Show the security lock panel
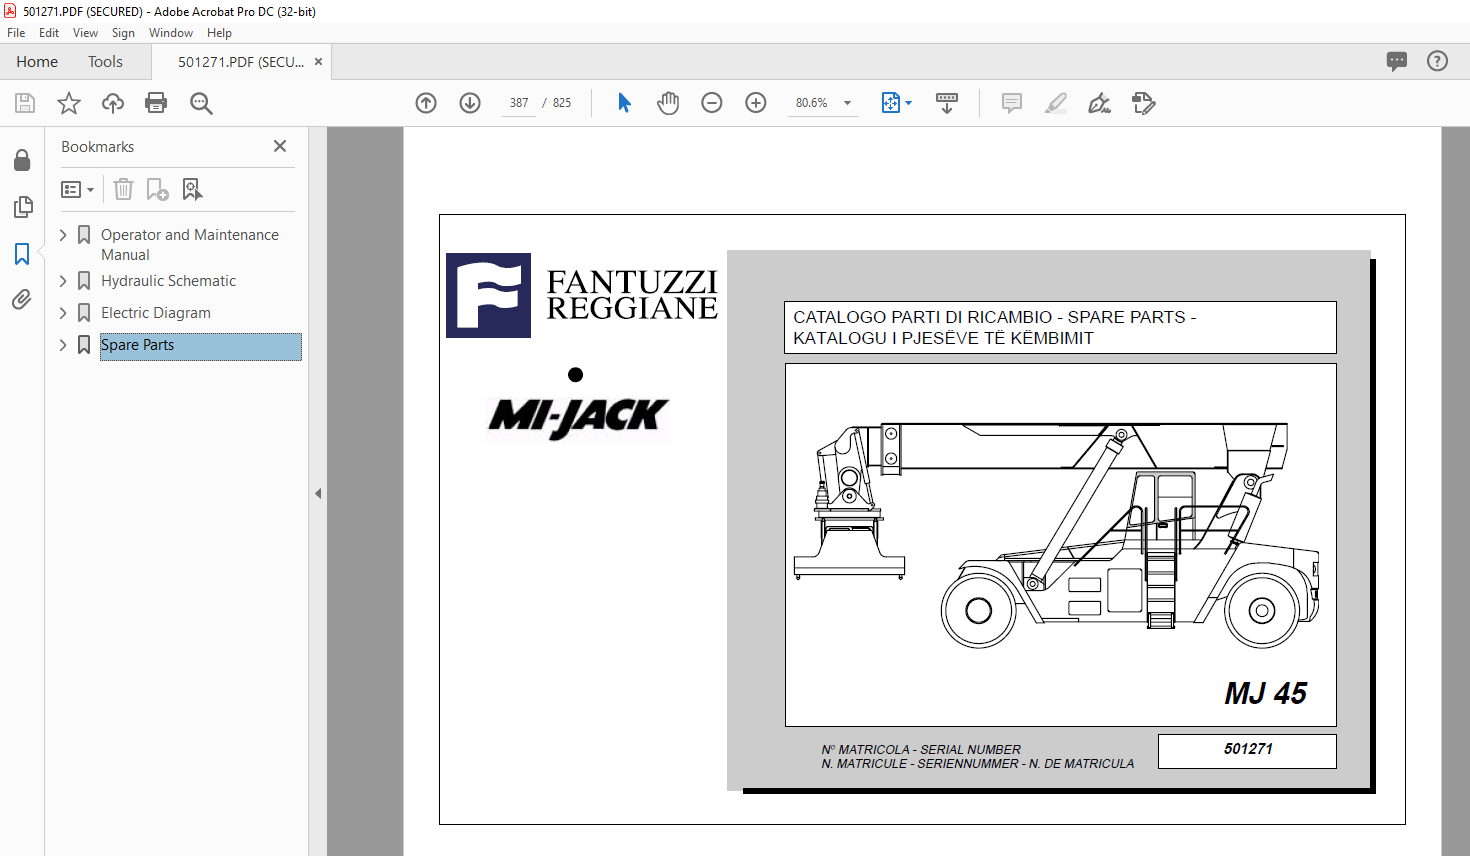 coord(22,160)
